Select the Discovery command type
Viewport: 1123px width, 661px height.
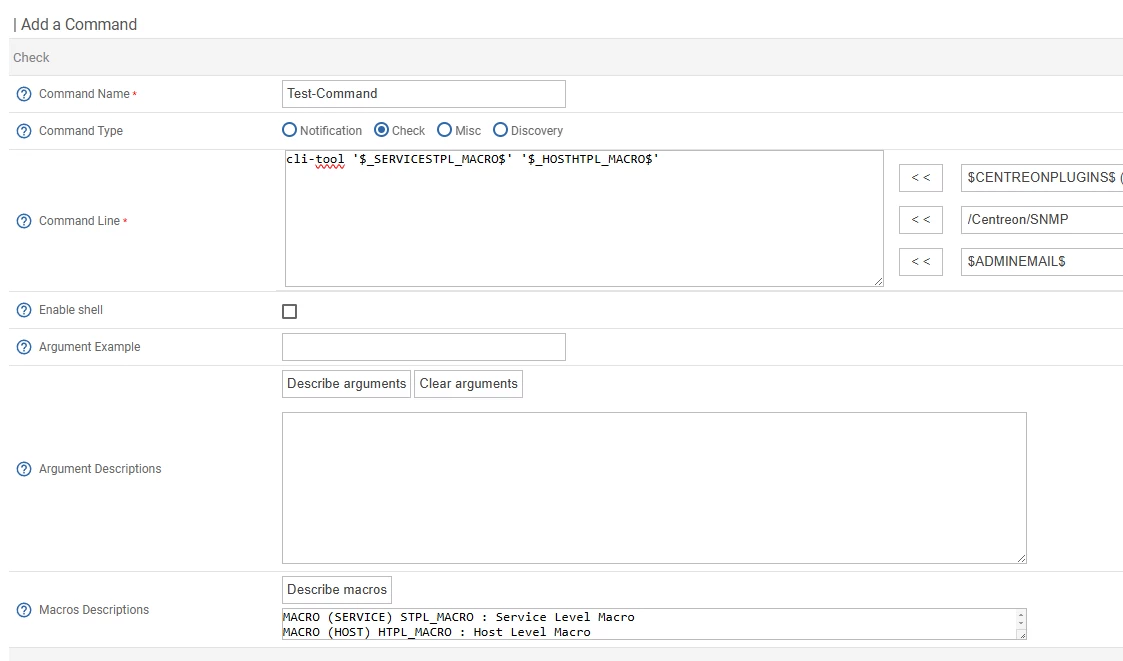500,130
